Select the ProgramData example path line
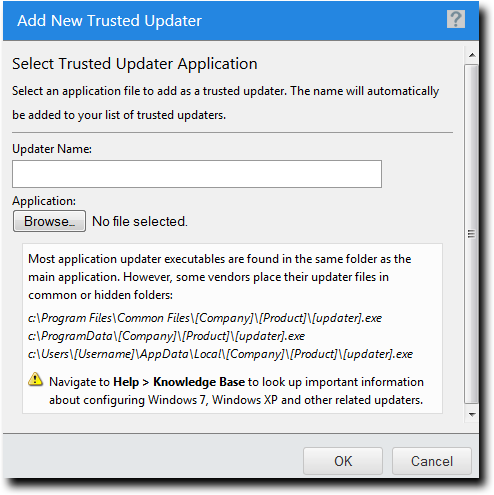The image size is (494, 495). (x=166, y=336)
